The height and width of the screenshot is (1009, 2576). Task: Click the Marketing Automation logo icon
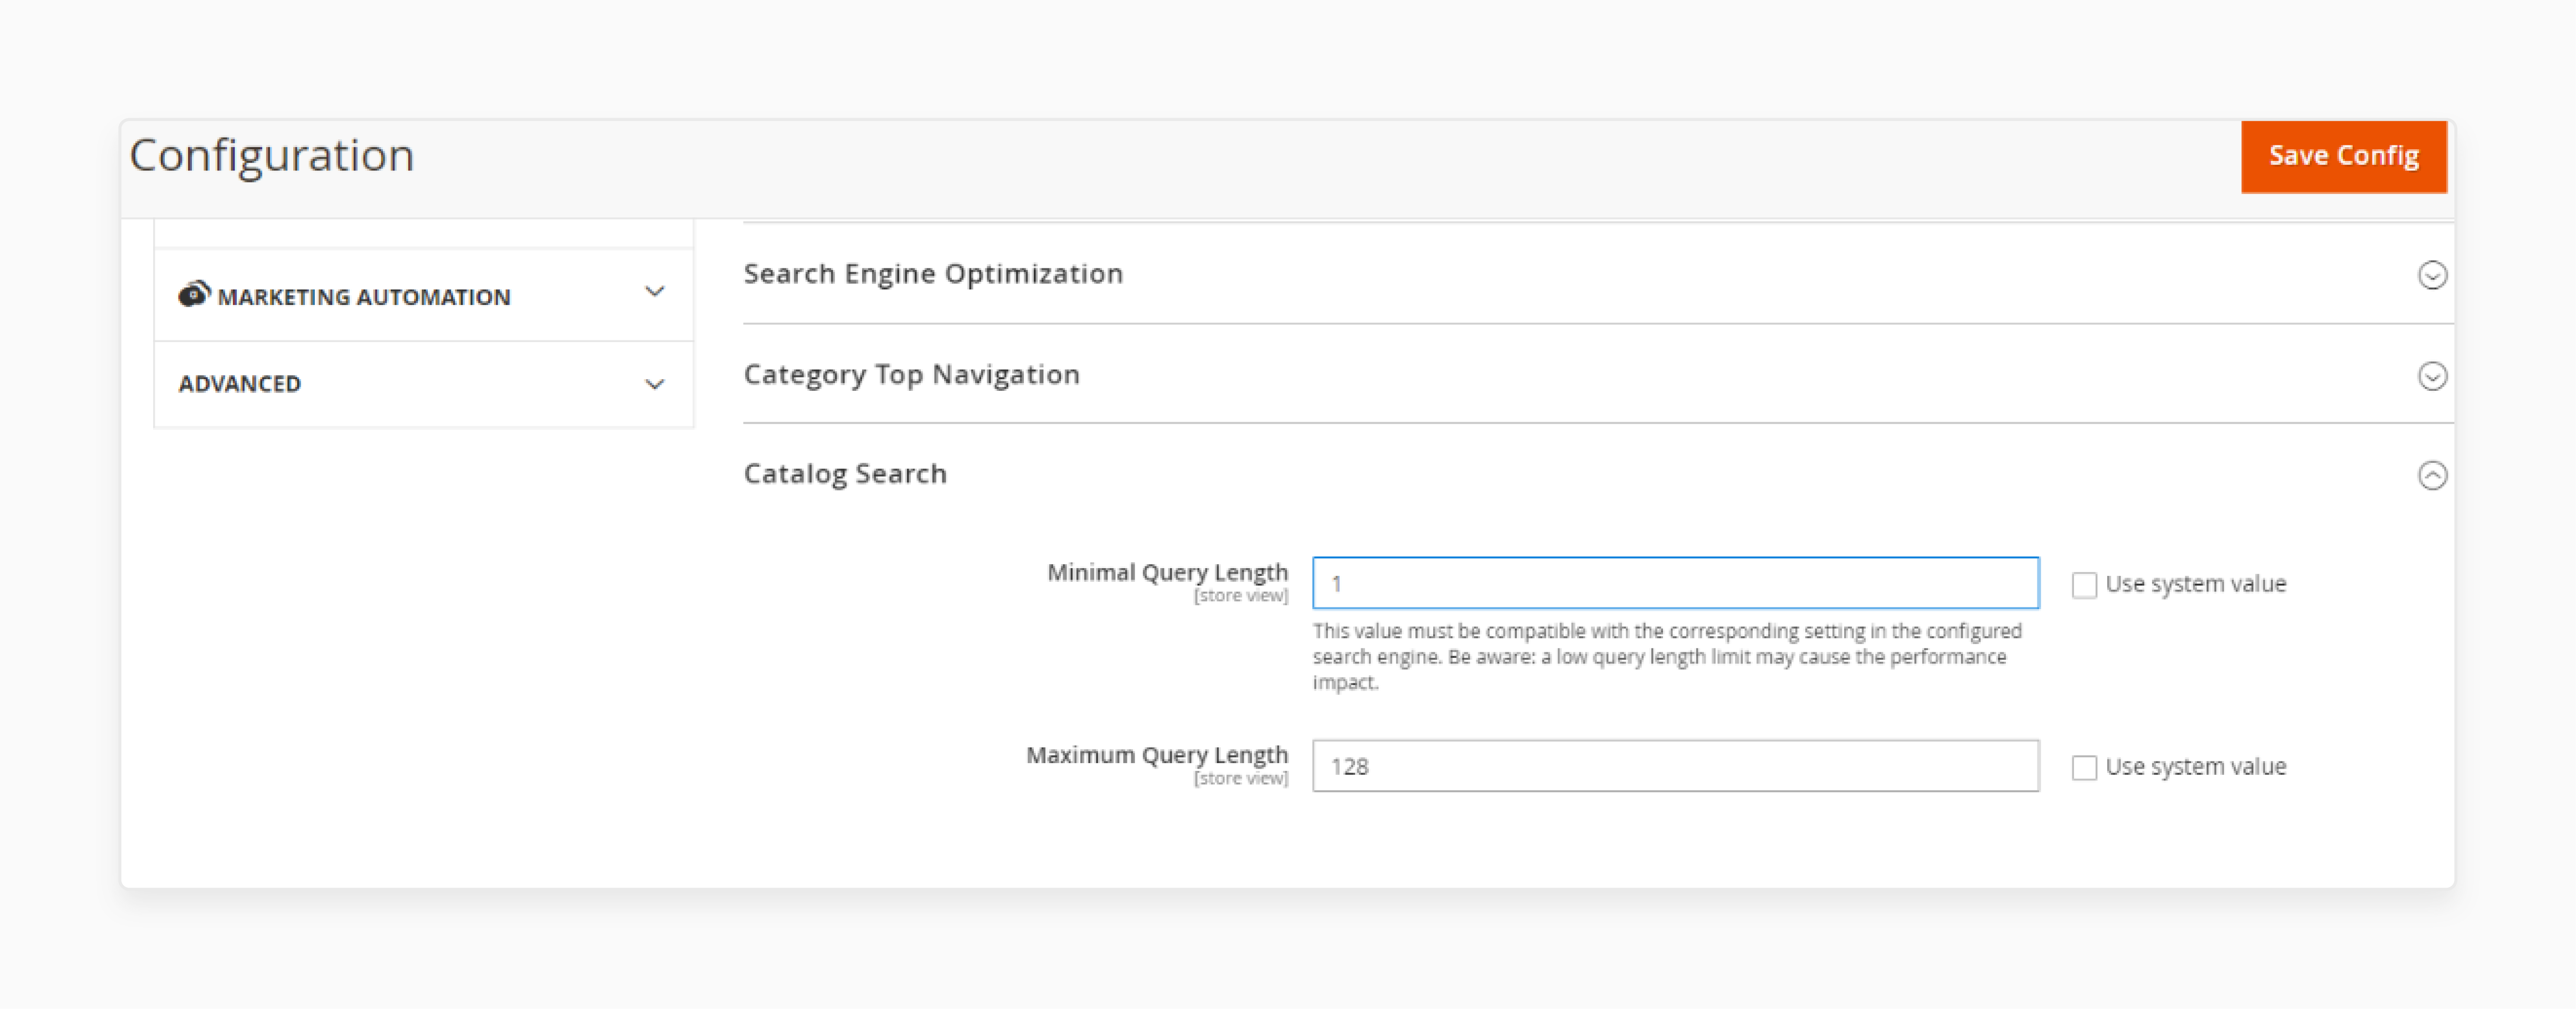[x=194, y=294]
